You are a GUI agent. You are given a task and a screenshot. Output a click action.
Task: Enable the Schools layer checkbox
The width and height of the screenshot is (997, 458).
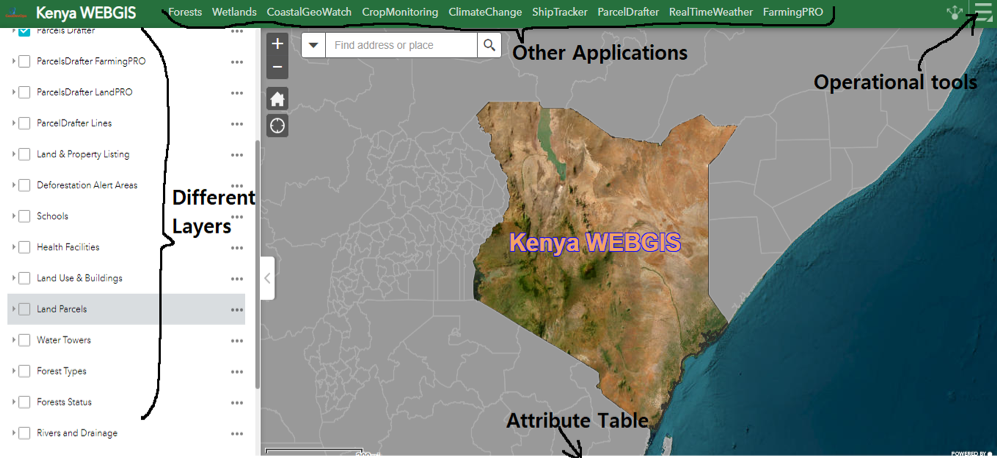click(x=24, y=216)
